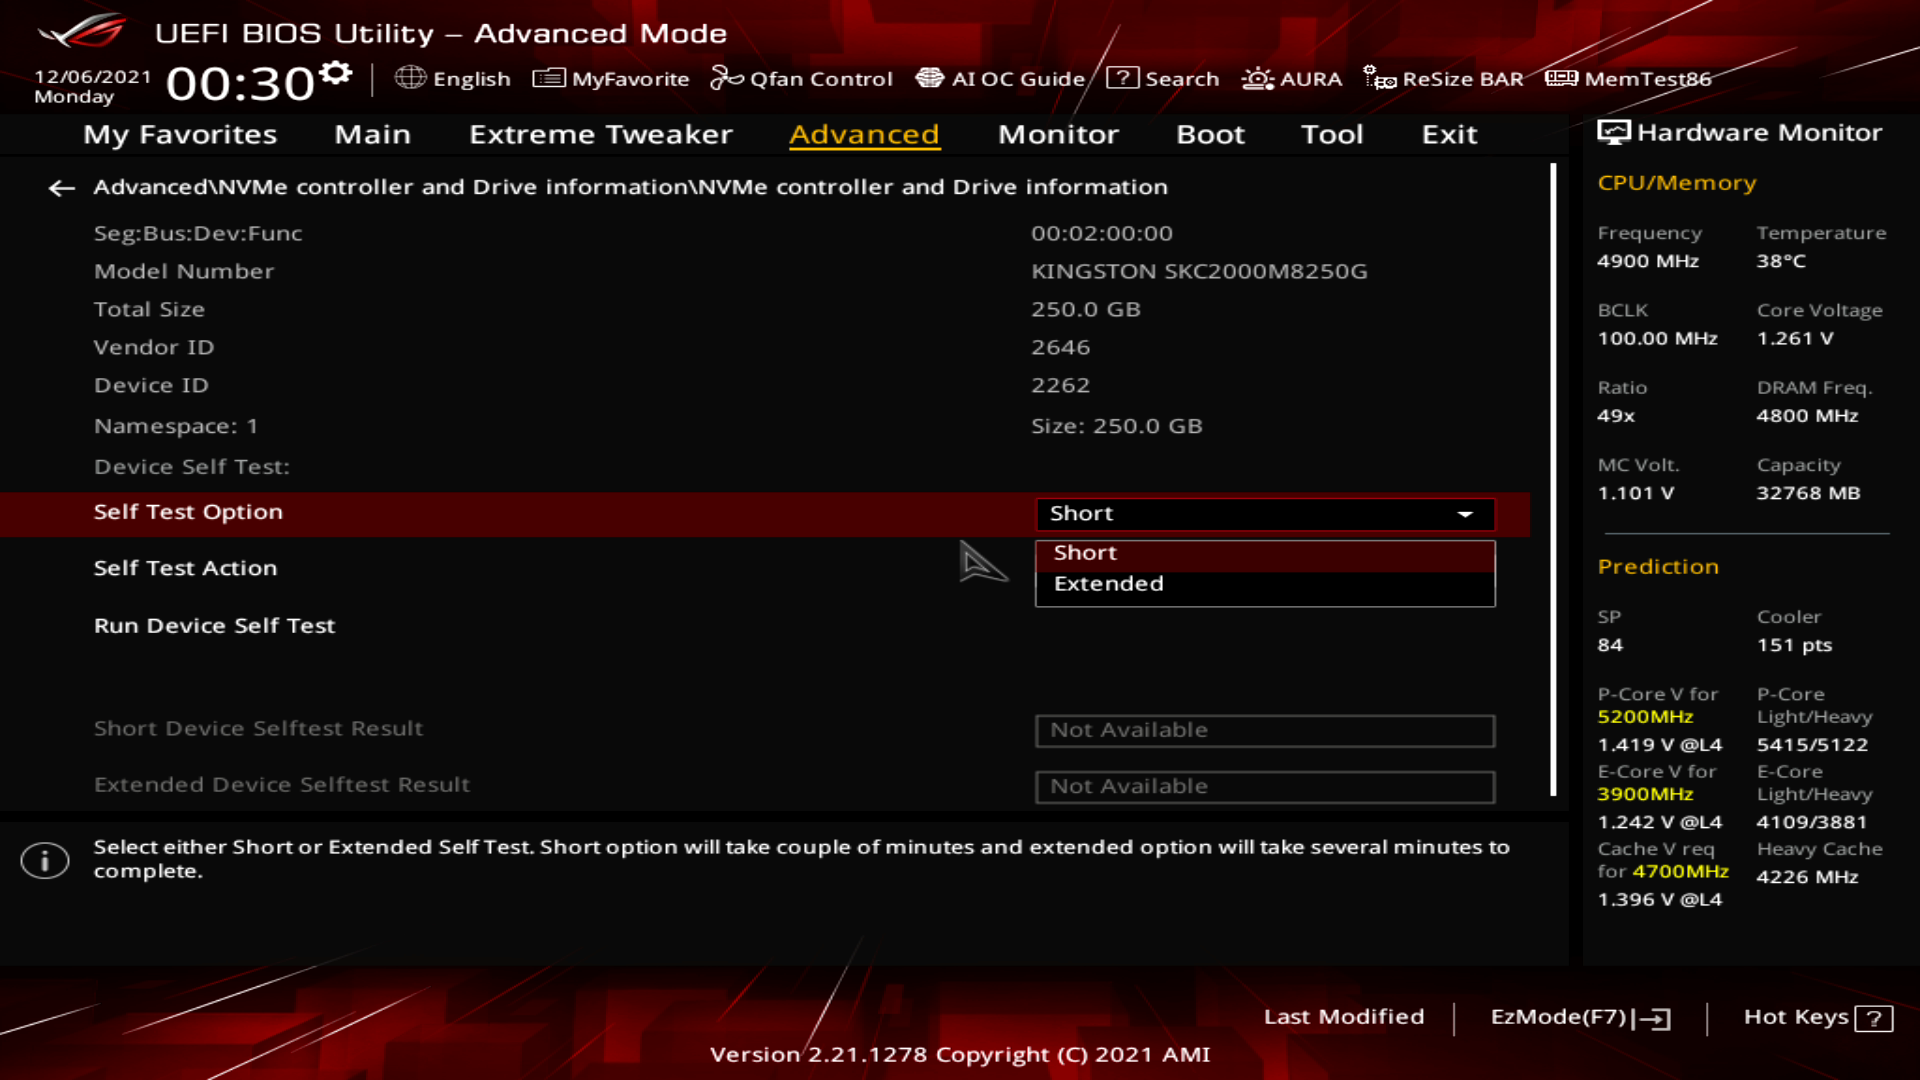Select Short in the dropdown list
This screenshot has width=1920, height=1080.
[1085, 553]
